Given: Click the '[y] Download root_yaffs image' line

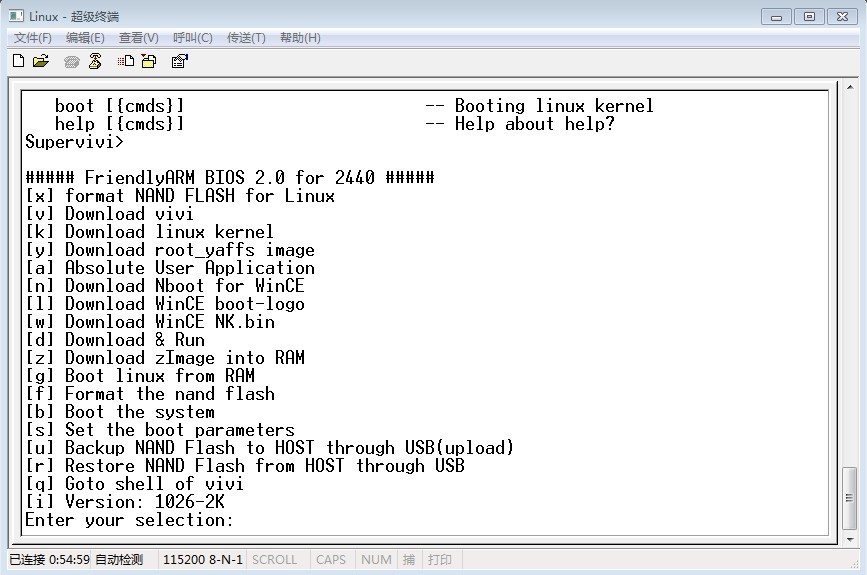Looking at the screenshot, I should pos(170,250).
